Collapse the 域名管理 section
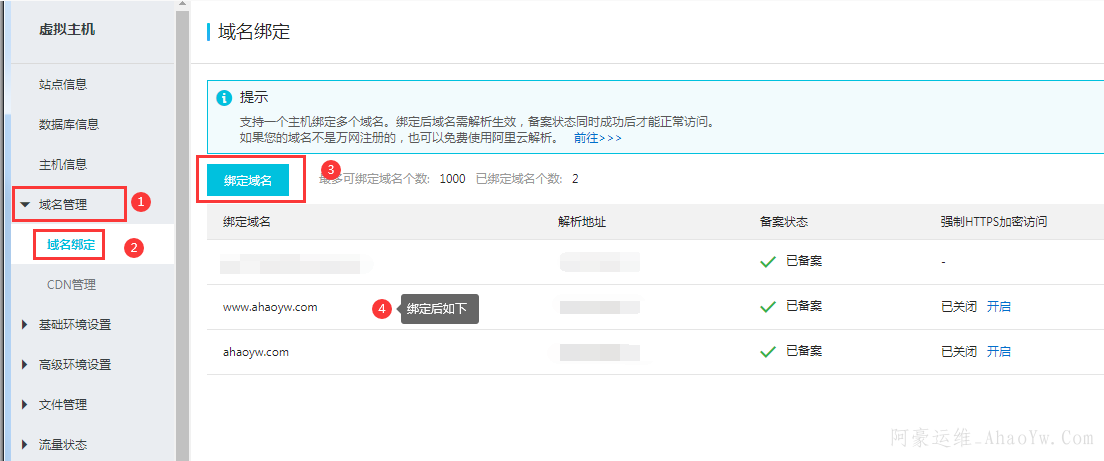 pos(25,205)
